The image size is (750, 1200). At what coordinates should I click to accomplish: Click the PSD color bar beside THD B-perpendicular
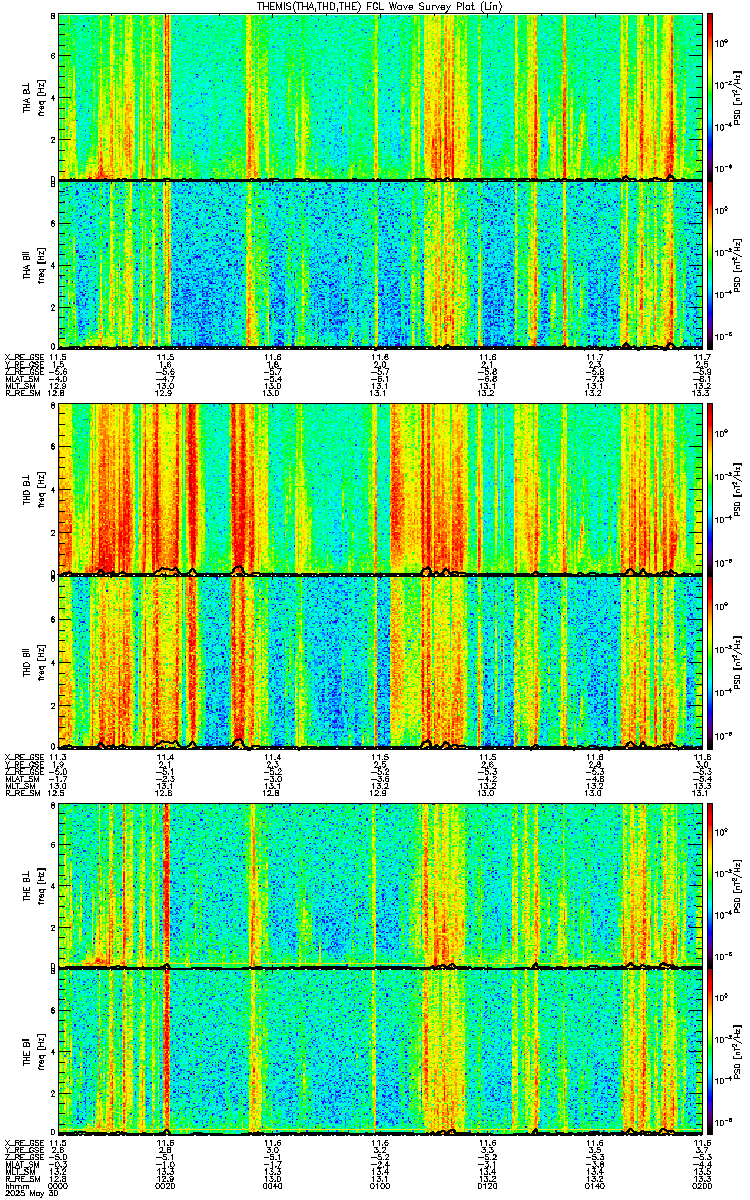point(711,489)
